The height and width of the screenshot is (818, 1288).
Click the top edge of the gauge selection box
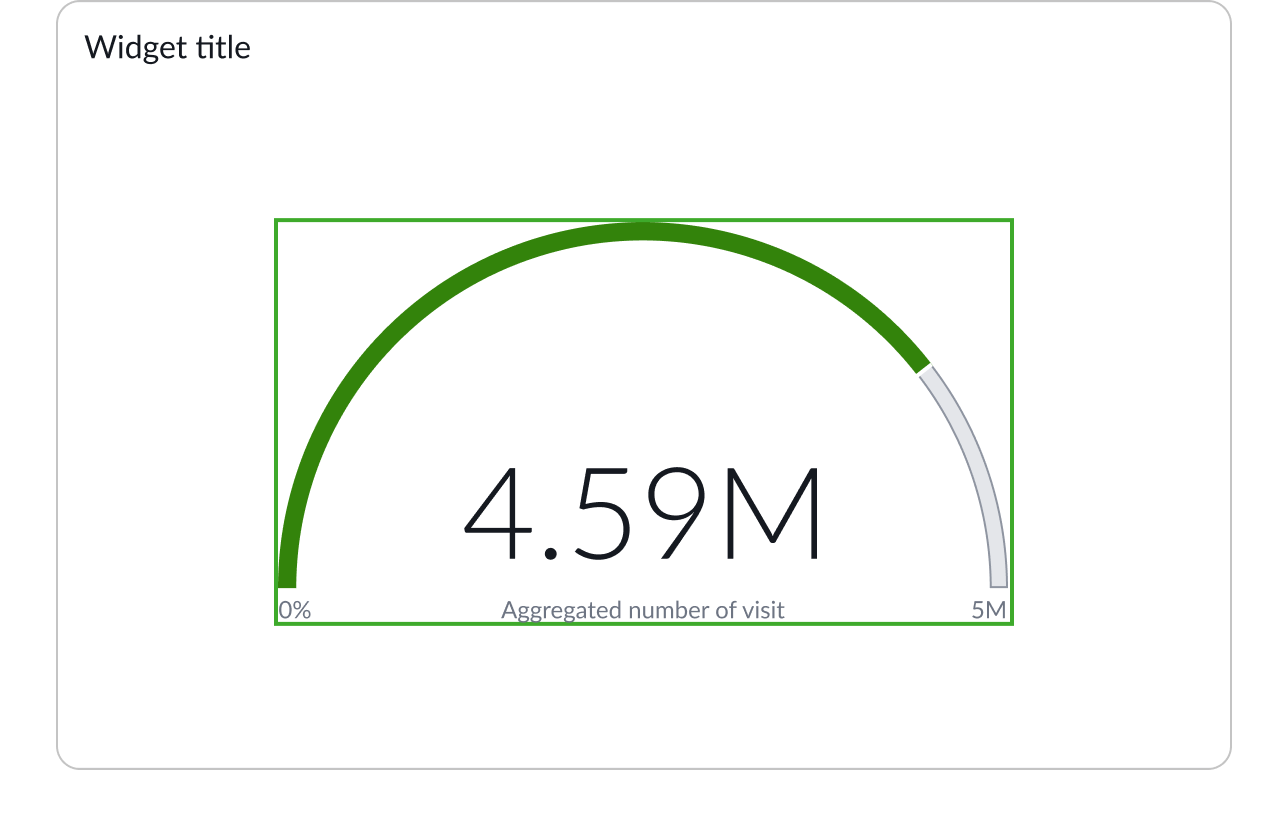[645, 218]
